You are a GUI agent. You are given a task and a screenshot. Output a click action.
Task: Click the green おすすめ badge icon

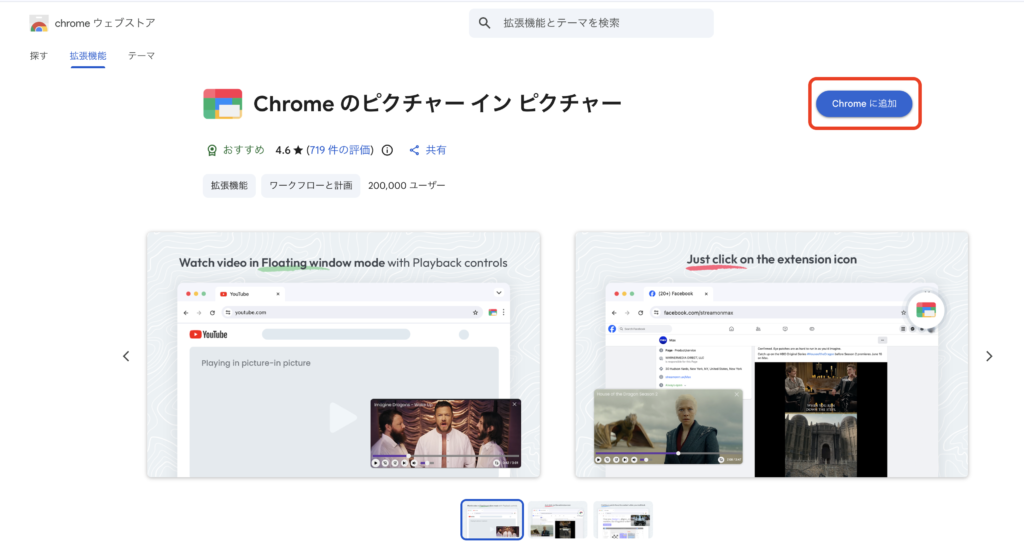(212, 150)
